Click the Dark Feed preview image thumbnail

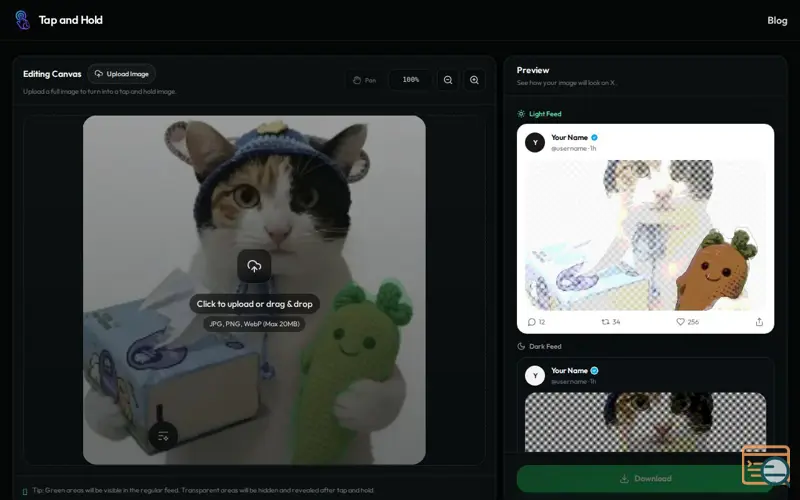(645, 422)
